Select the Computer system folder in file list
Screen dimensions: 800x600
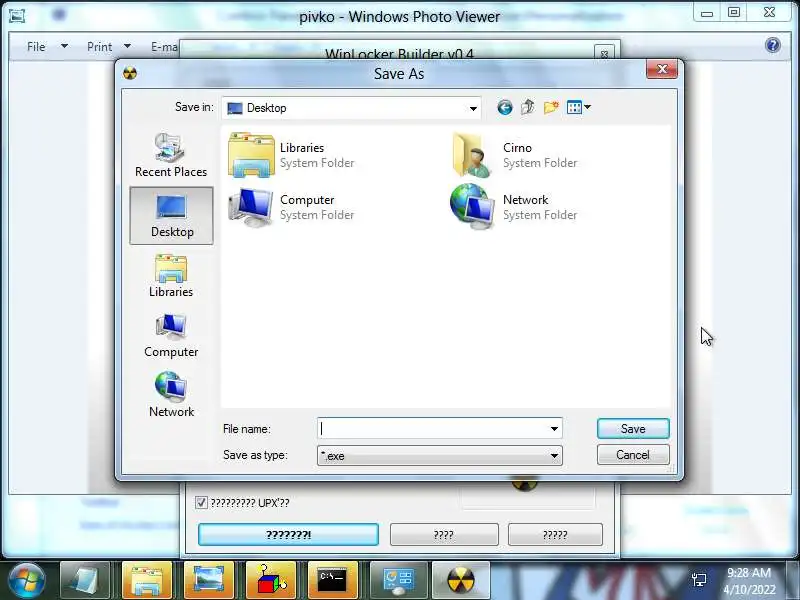tap(291, 207)
